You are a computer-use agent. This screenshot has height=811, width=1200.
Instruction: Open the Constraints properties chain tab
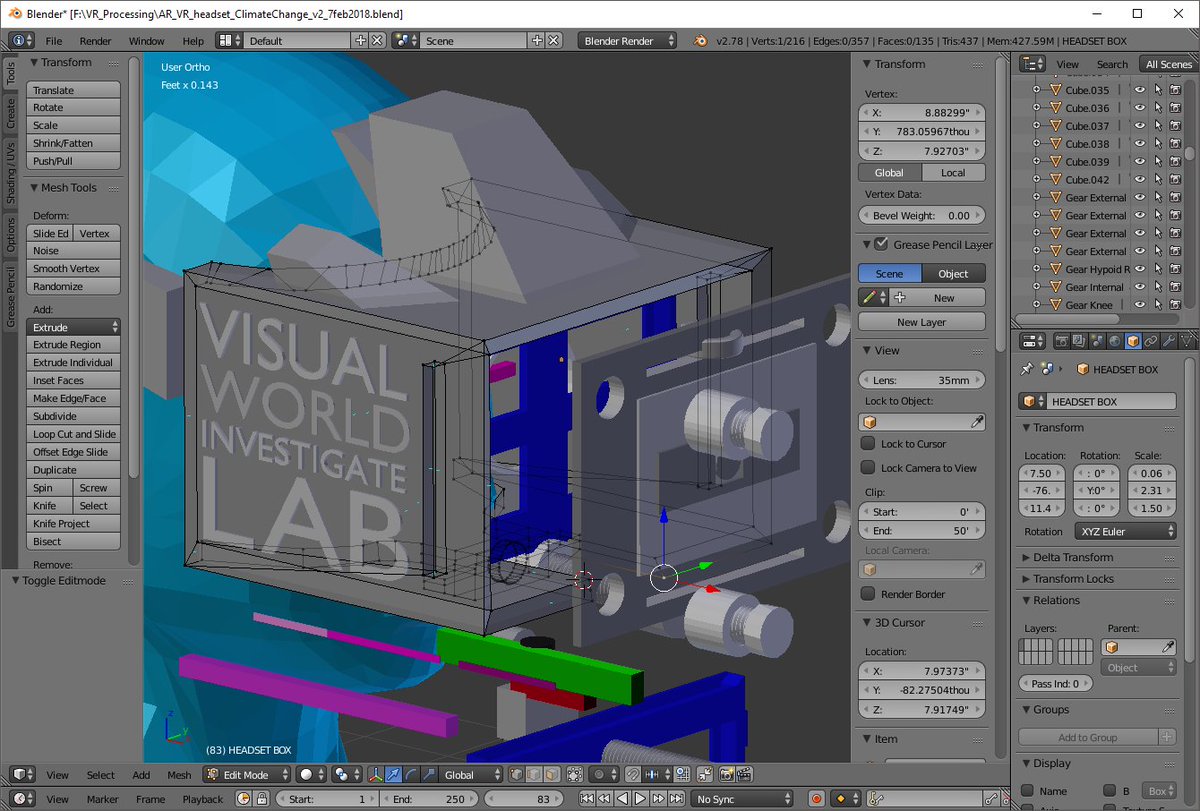click(1151, 341)
